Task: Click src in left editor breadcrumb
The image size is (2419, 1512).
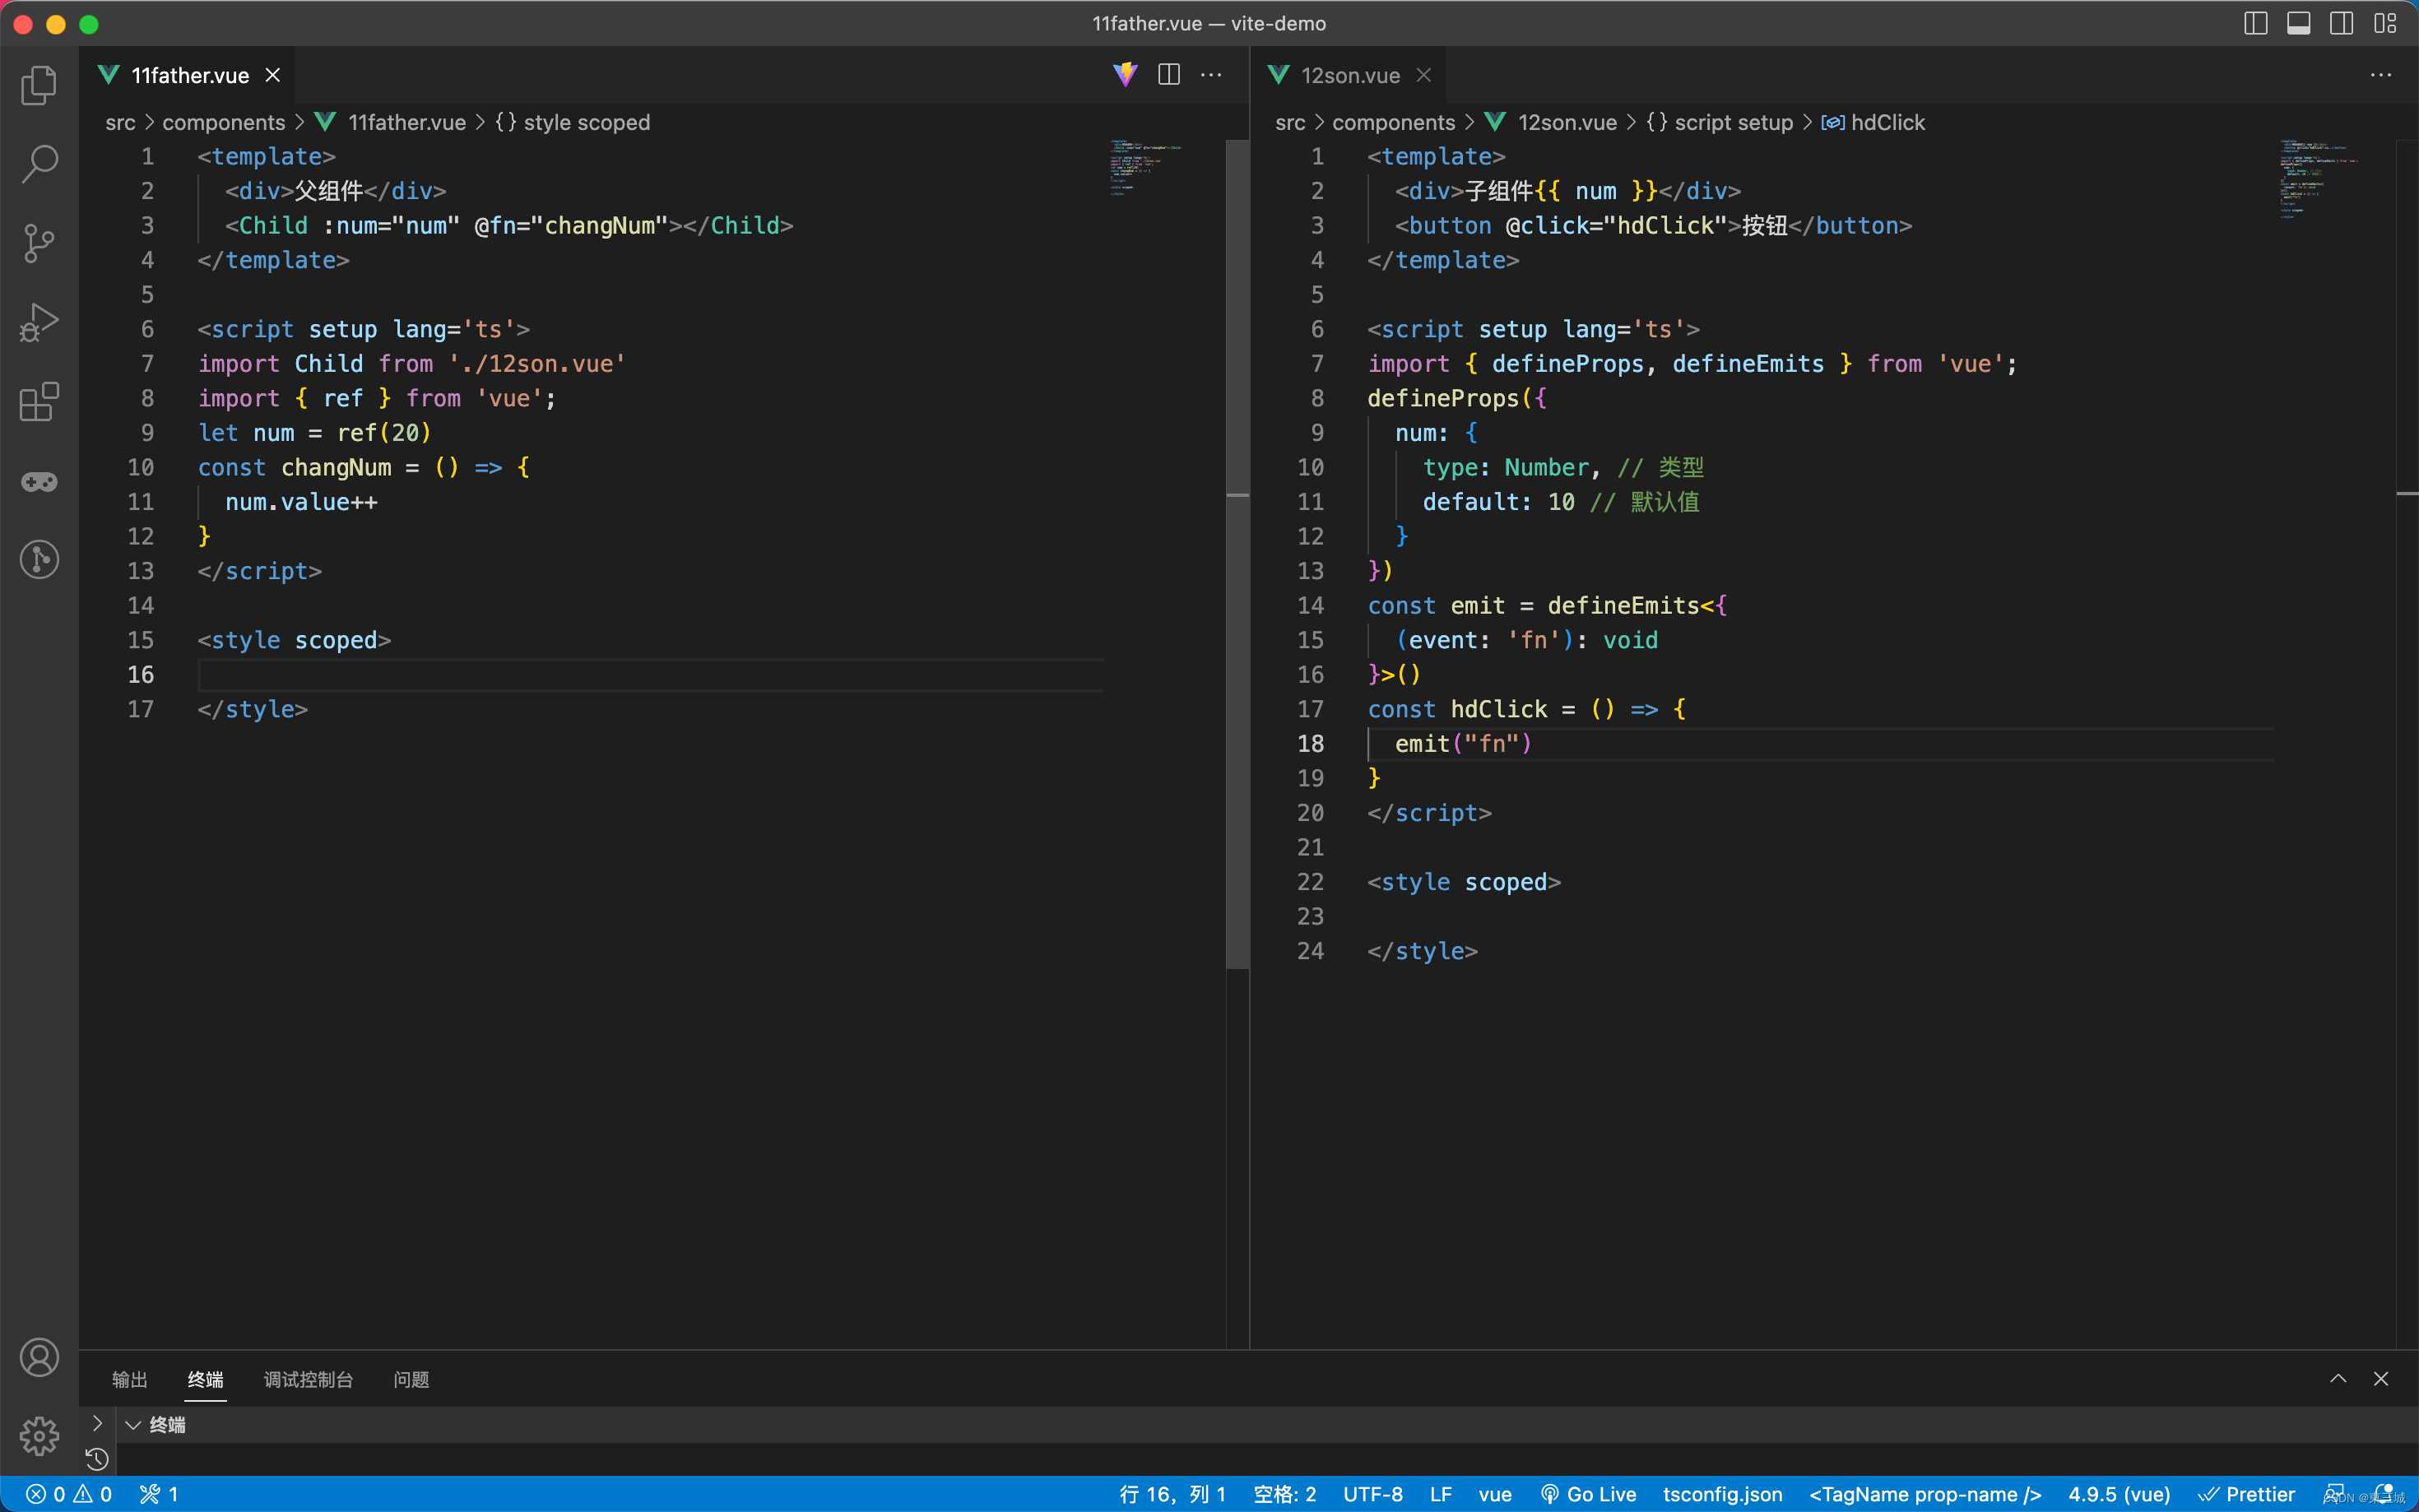Action: click(120, 122)
